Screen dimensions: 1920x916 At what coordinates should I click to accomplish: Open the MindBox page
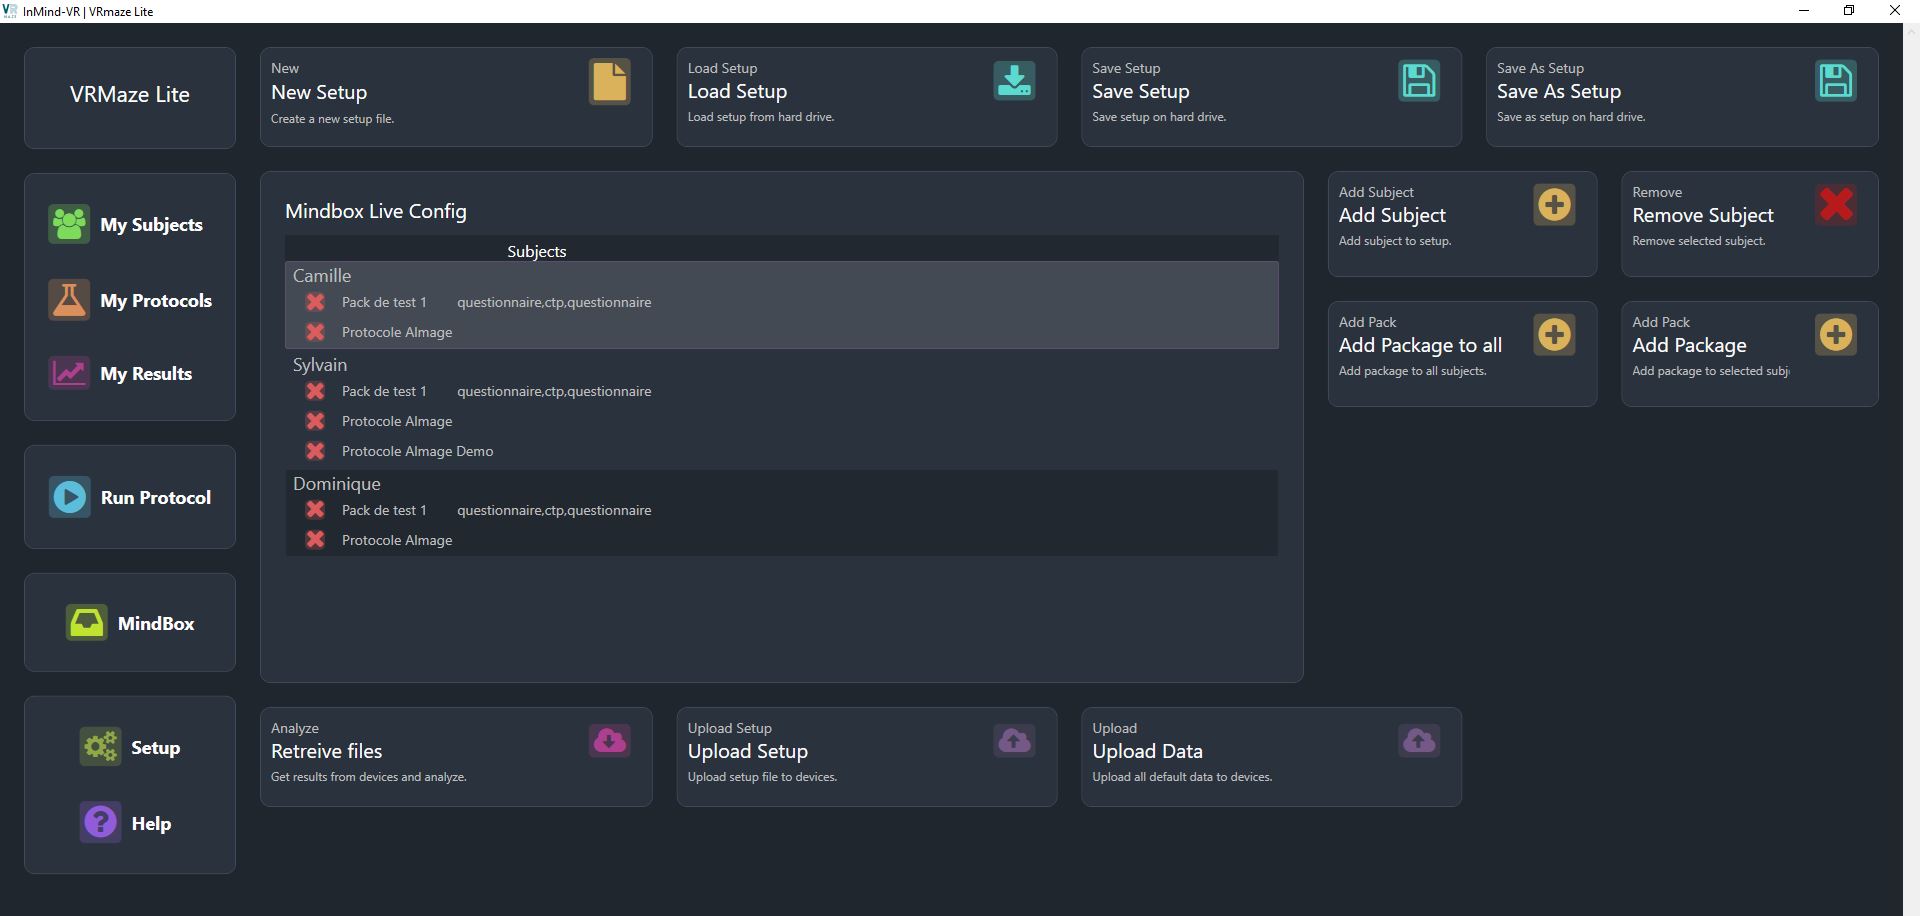pyautogui.click(x=156, y=624)
